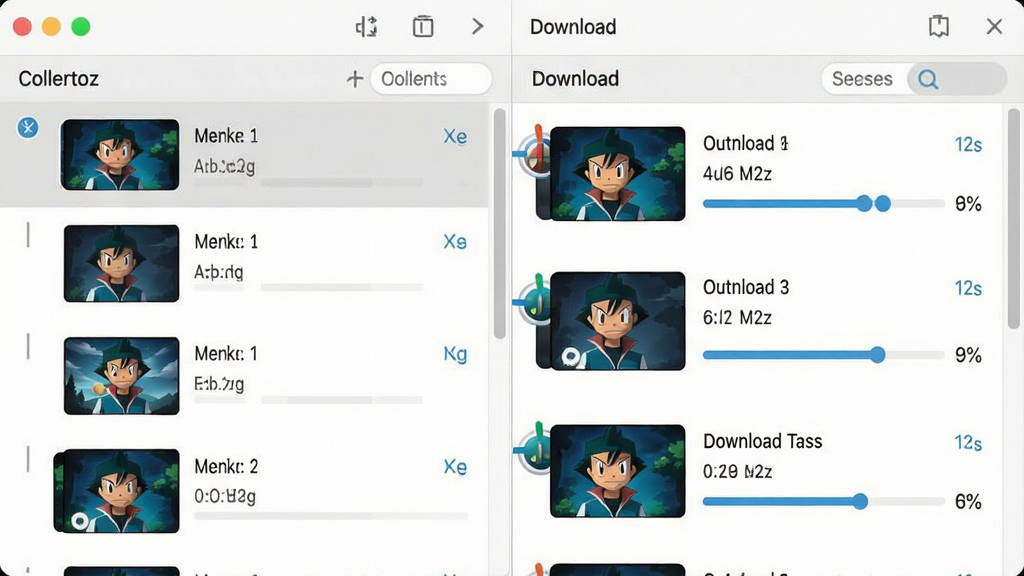The image size is (1024, 576).
Task: Click the white ring badge on Menke 2 thumbnail
Action: [x=80, y=520]
